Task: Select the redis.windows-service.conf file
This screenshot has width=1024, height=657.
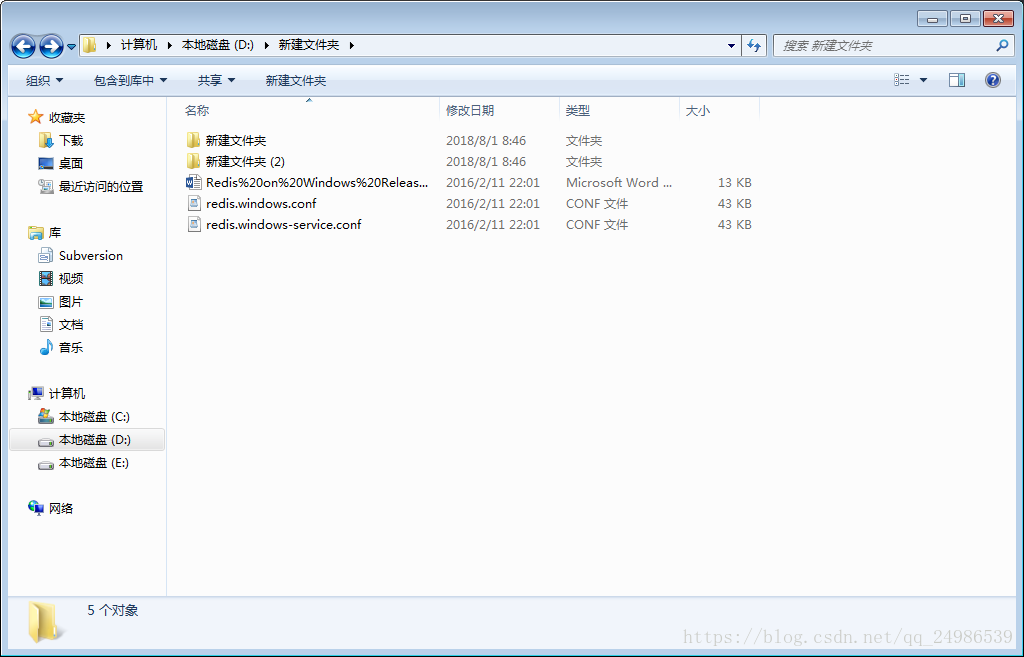Action: pyautogui.click(x=283, y=224)
